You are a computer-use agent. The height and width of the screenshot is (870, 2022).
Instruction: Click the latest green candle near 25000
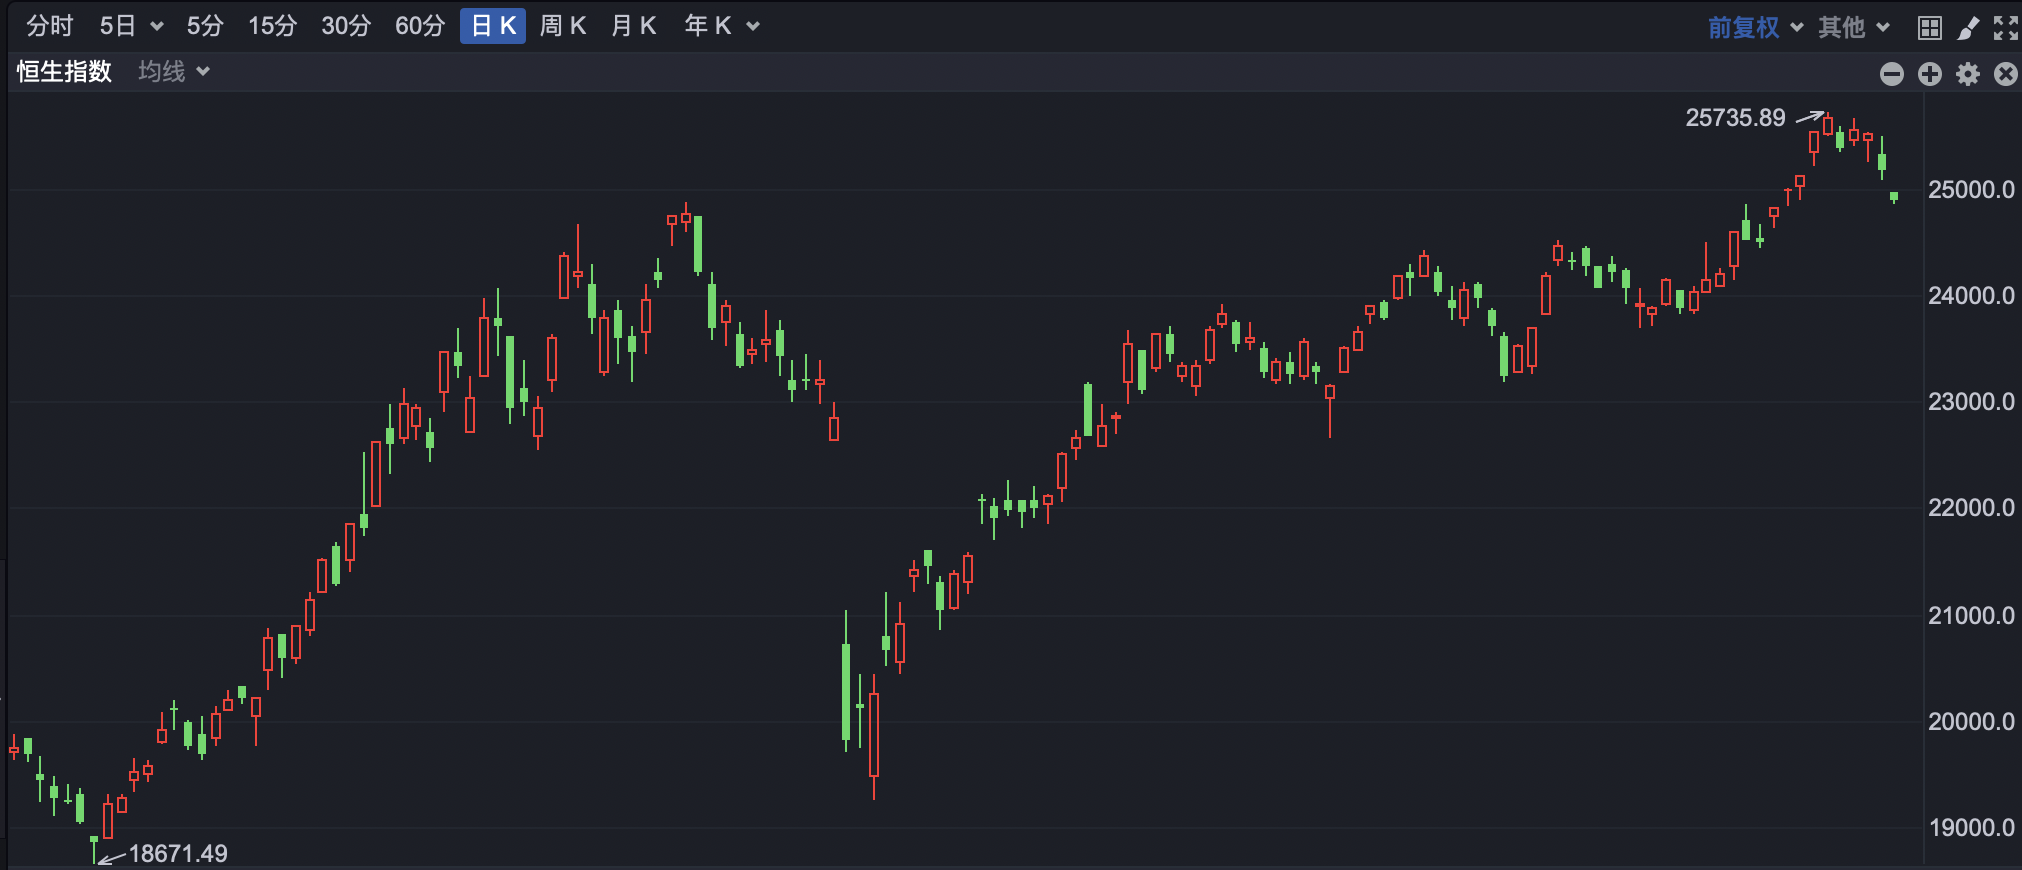[x=1894, y=197]
